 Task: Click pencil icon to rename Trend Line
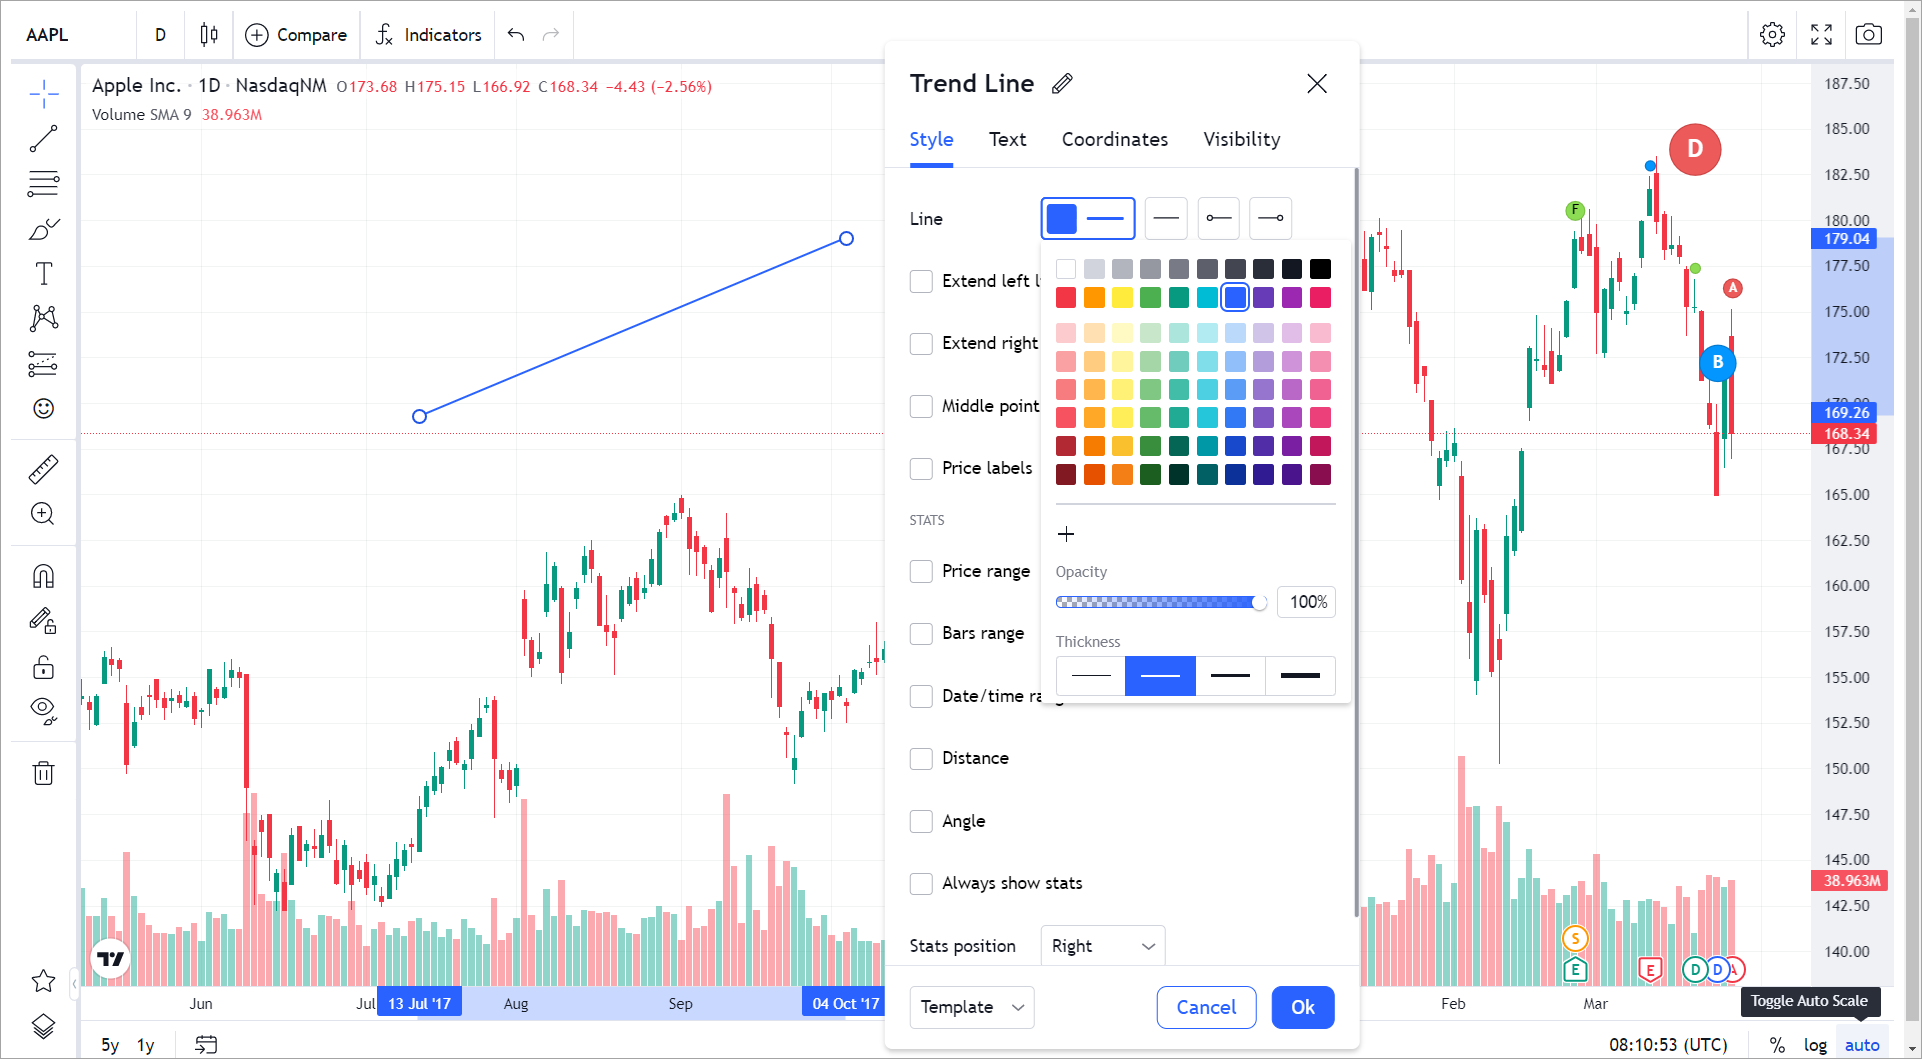1062,84
